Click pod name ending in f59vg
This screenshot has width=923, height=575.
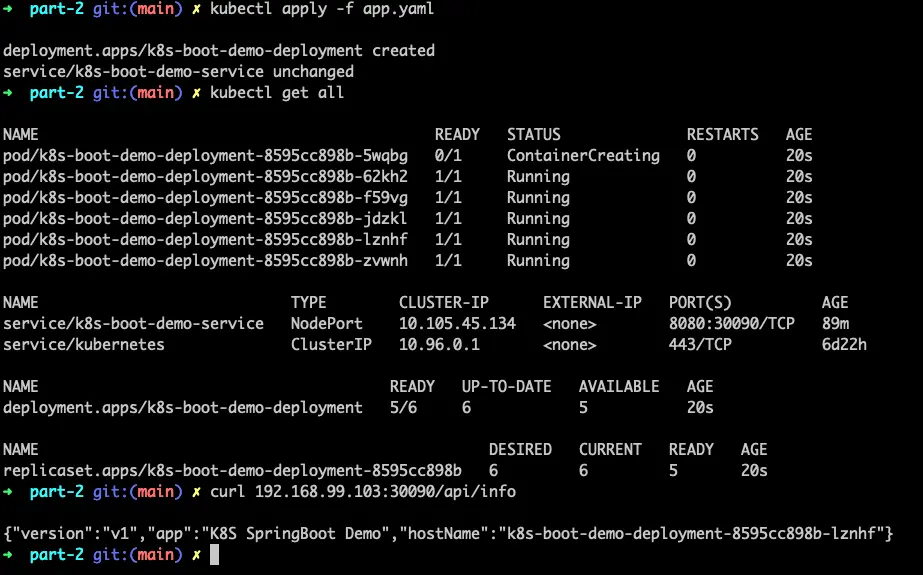[x=205, y=198]
